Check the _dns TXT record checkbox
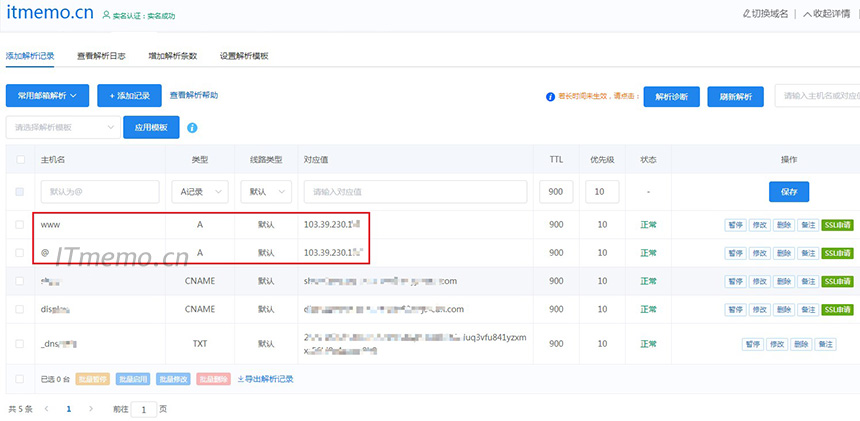 point(20,344)
